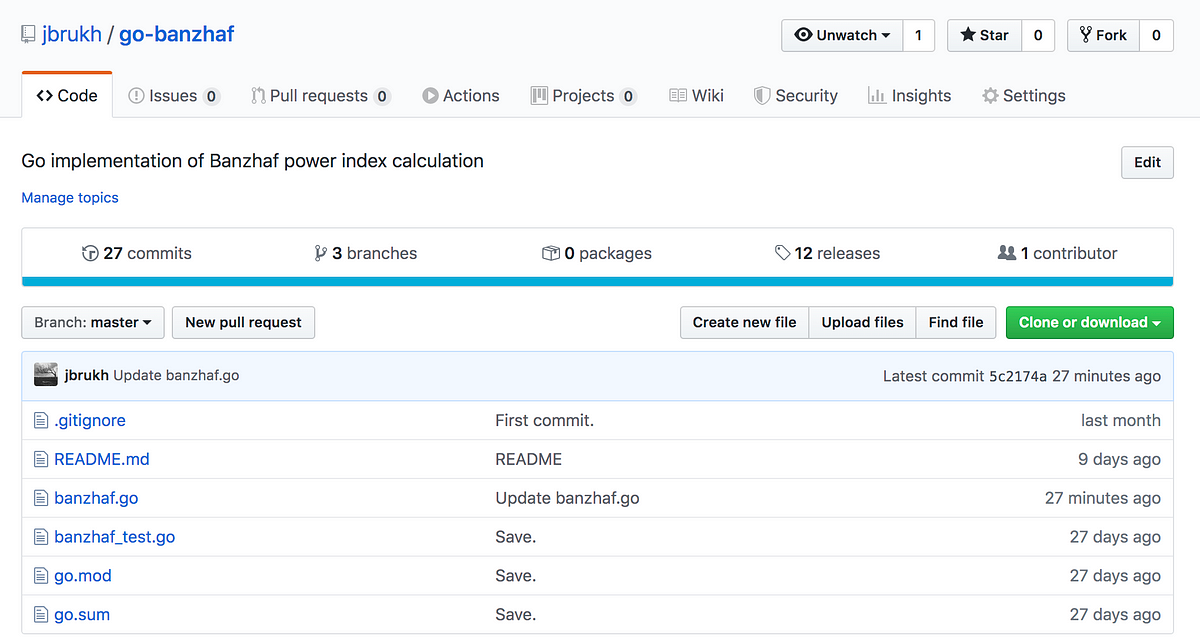Open the banzhaf_test.go file
The width and height of the screenshot is (1200, 644).
pyautogui.click(x=115, y=537)
